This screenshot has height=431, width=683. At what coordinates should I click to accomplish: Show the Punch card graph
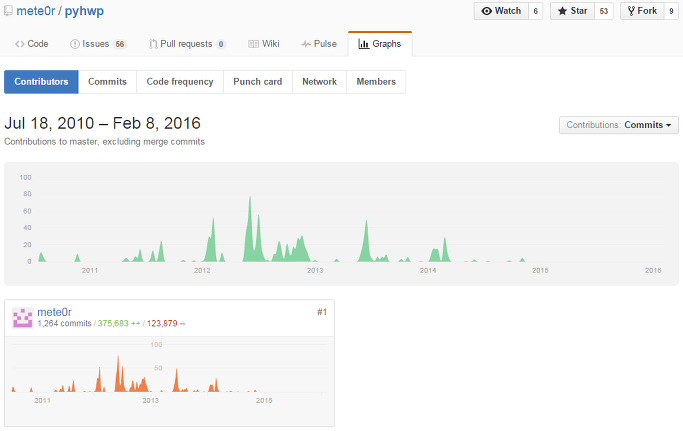pos(257,81)
